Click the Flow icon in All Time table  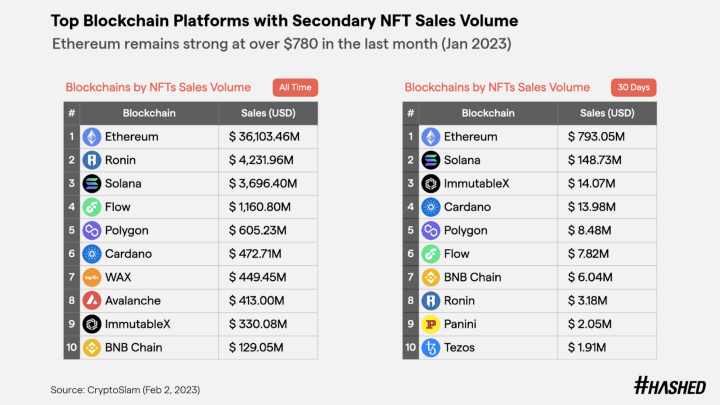click(x=92, y=207)
